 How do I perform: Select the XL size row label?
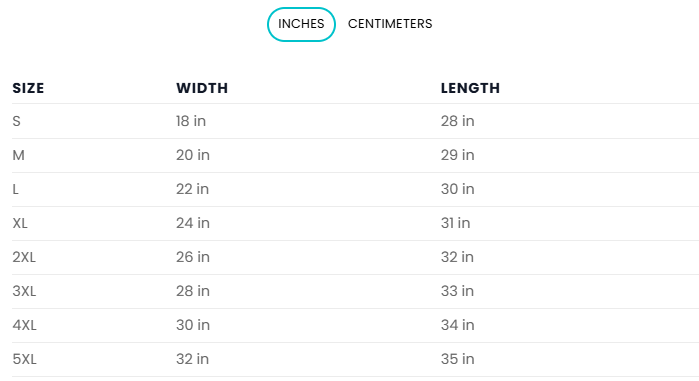[x=20, y=223]
